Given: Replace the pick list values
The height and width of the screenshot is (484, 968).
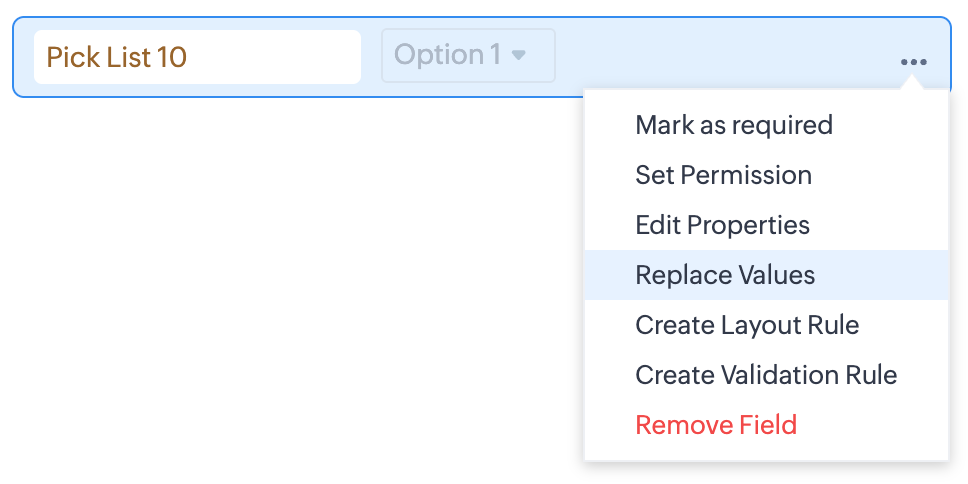Looking at the screenshot, I should click(x=725, y=275).
